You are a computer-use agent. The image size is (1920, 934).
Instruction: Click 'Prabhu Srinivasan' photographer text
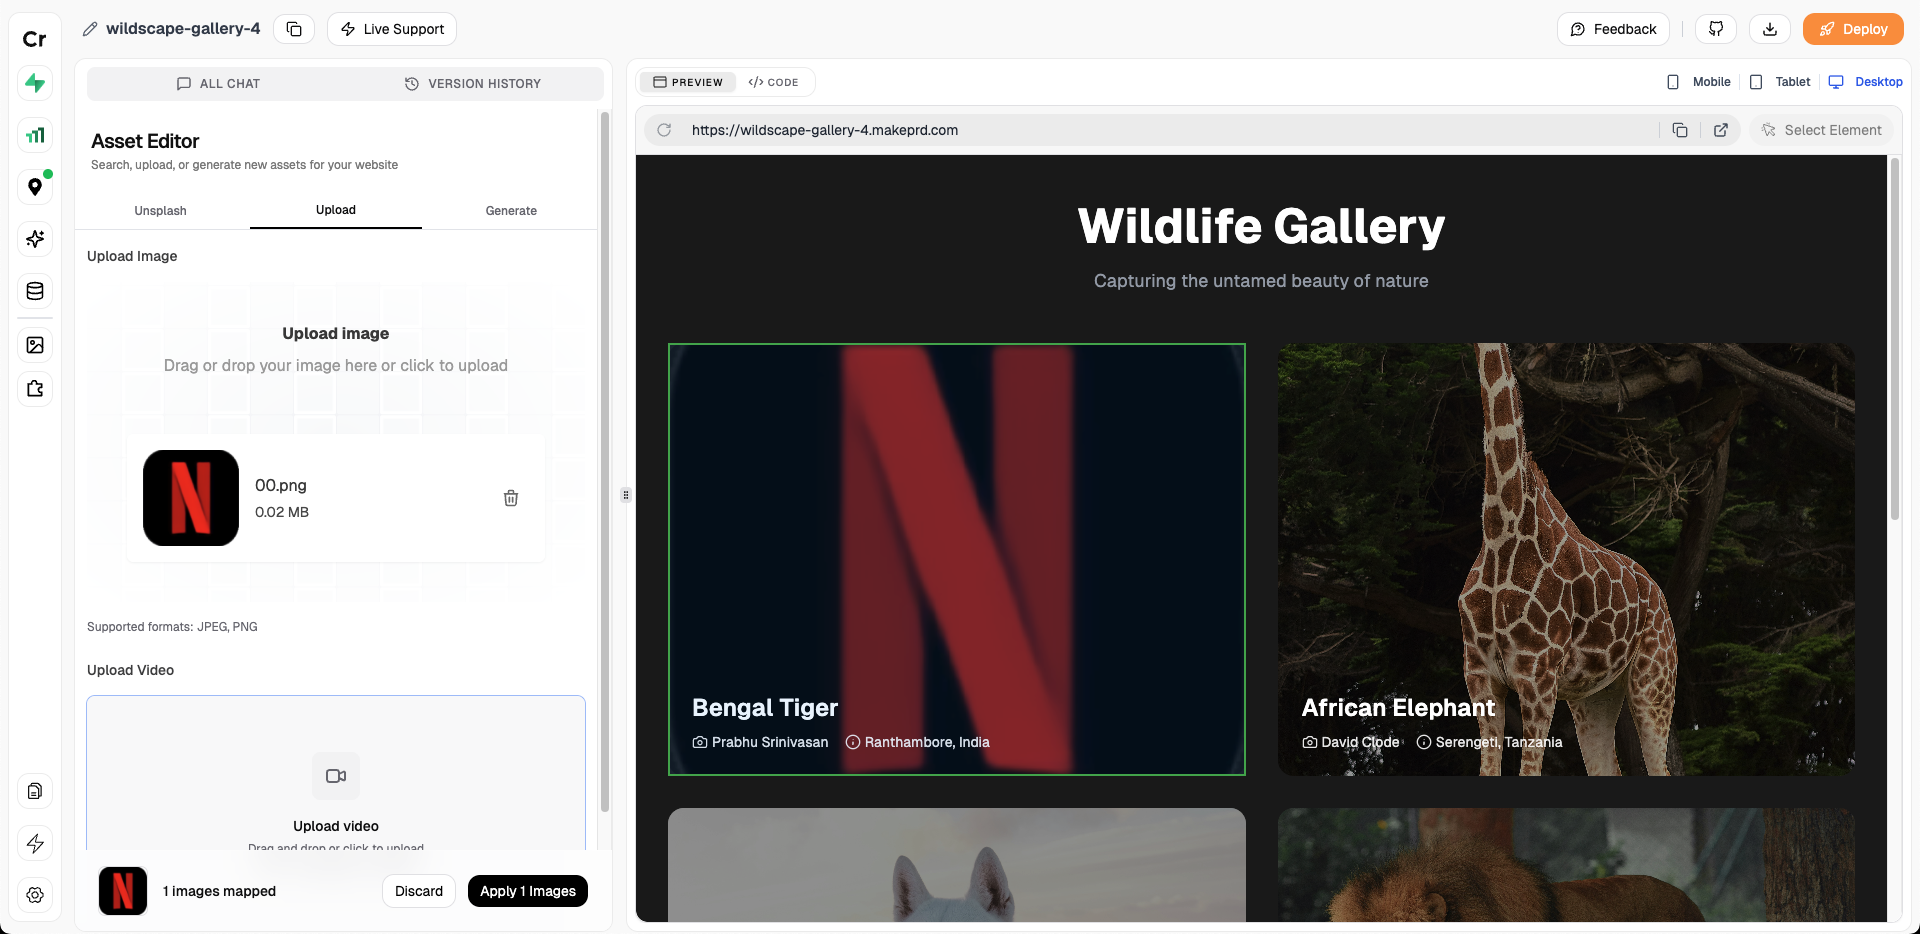(x=770, y=742)
